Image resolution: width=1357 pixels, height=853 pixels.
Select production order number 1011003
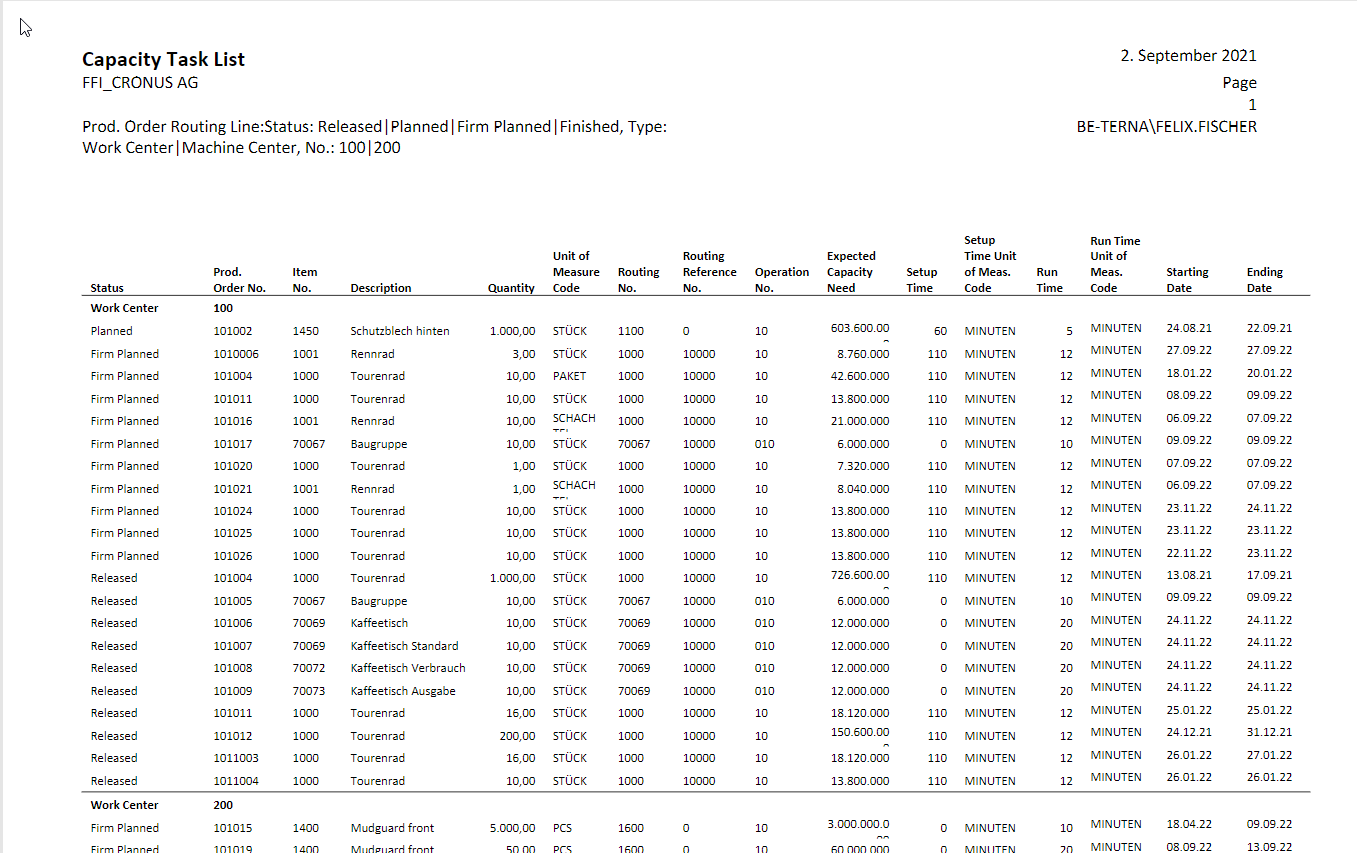point(236,758)
